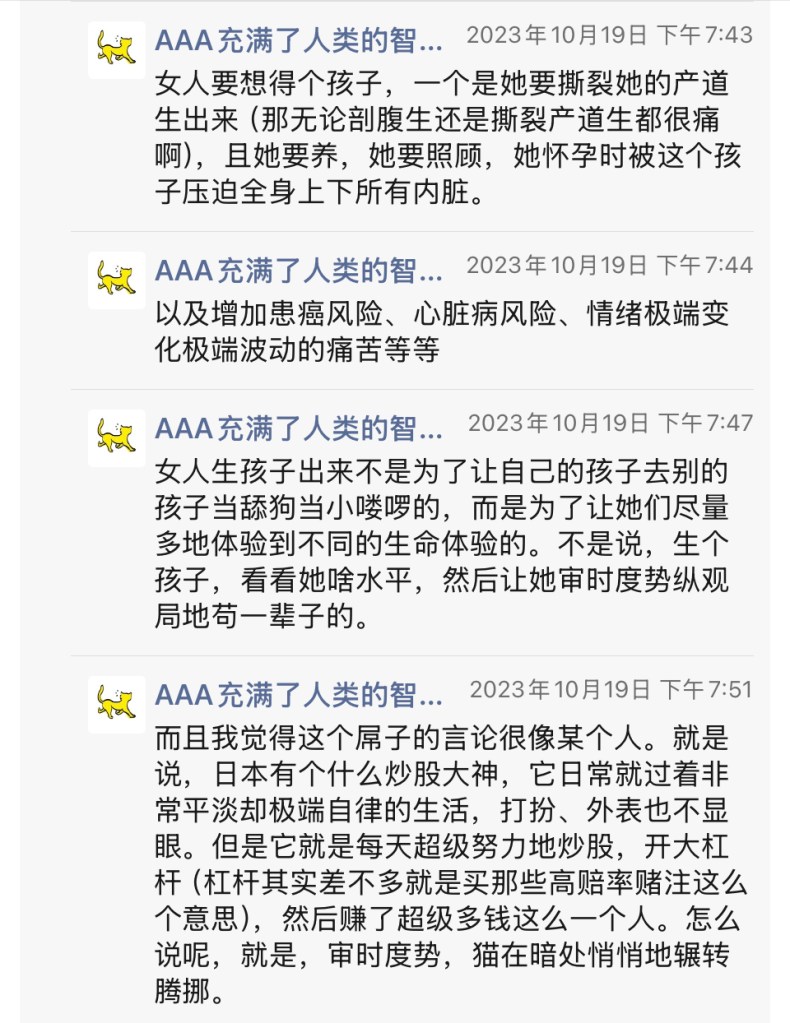Tap the message starting 女人生孩子出来不是为了

coord(442,545)
